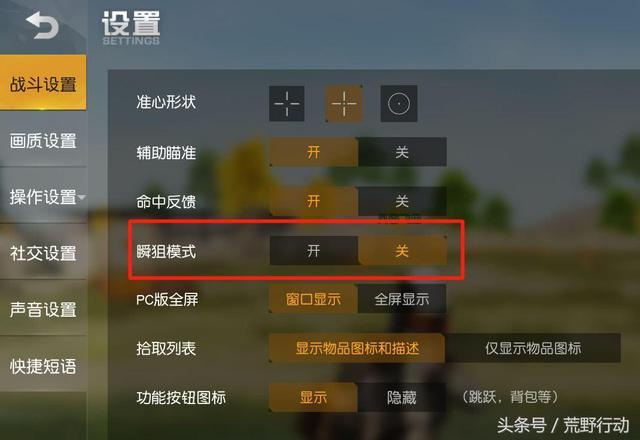Select 仅显示物品图标 pickup list option
Image resolution: width=640 pixels, height=440 pixels.
533,348
